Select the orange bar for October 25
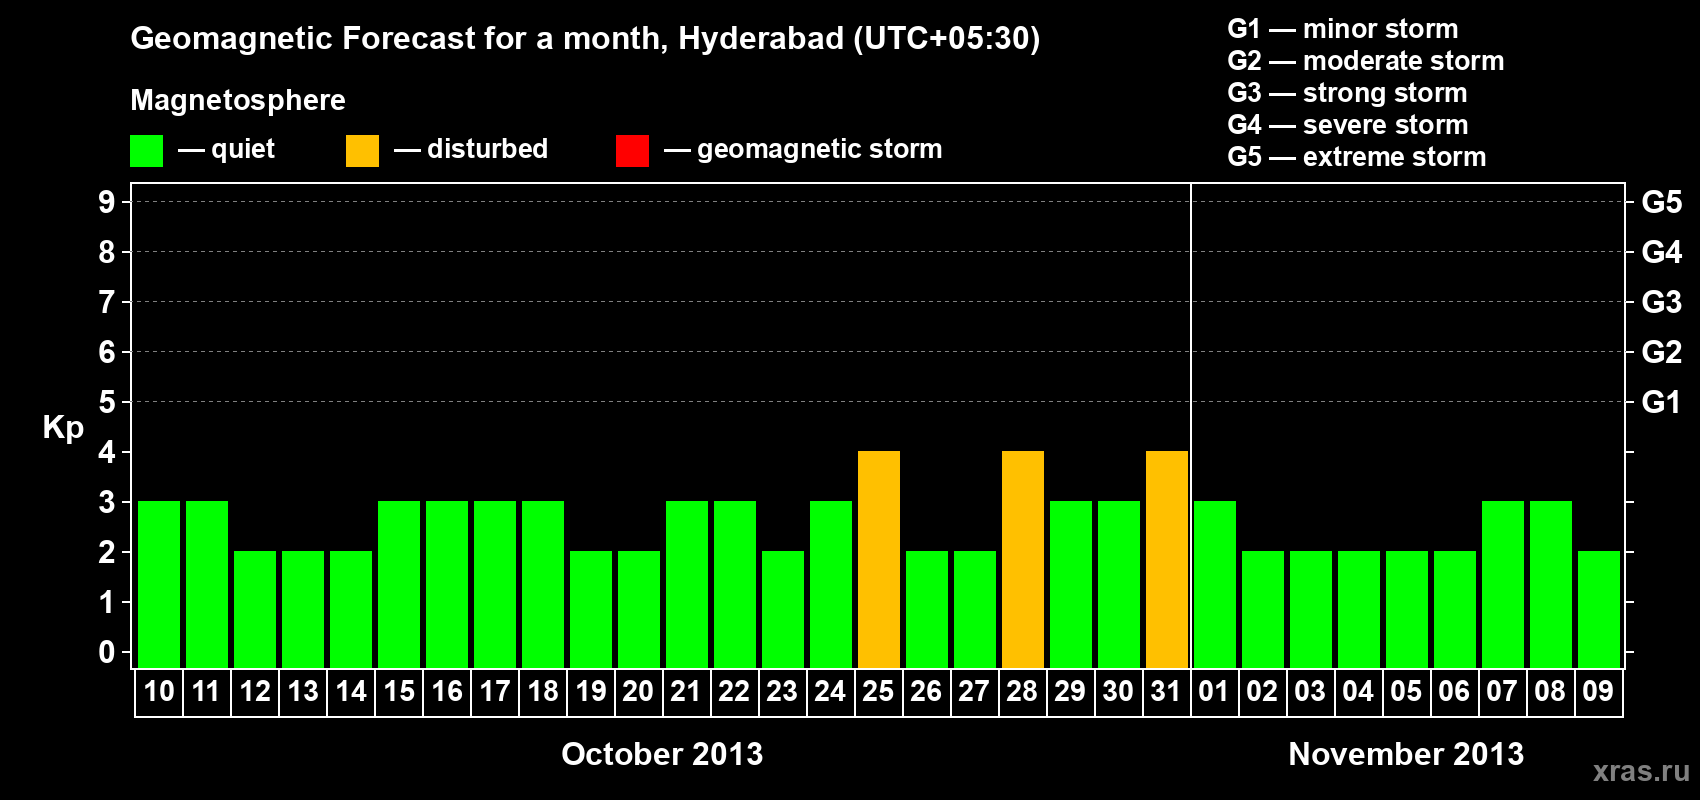Image resolution: width=1700 pixels, height=800 pixels. 879,559
